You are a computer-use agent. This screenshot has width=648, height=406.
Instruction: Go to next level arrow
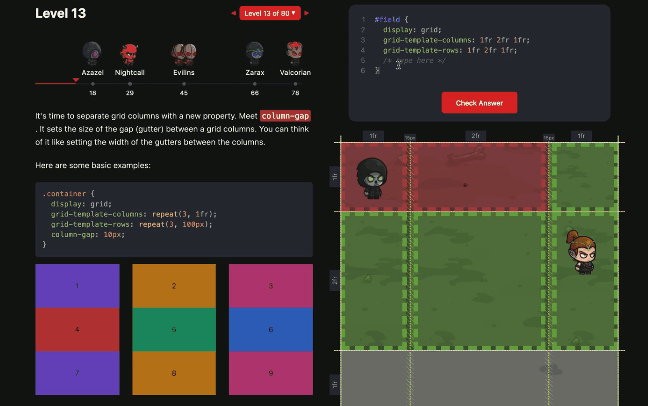[307, 13]
